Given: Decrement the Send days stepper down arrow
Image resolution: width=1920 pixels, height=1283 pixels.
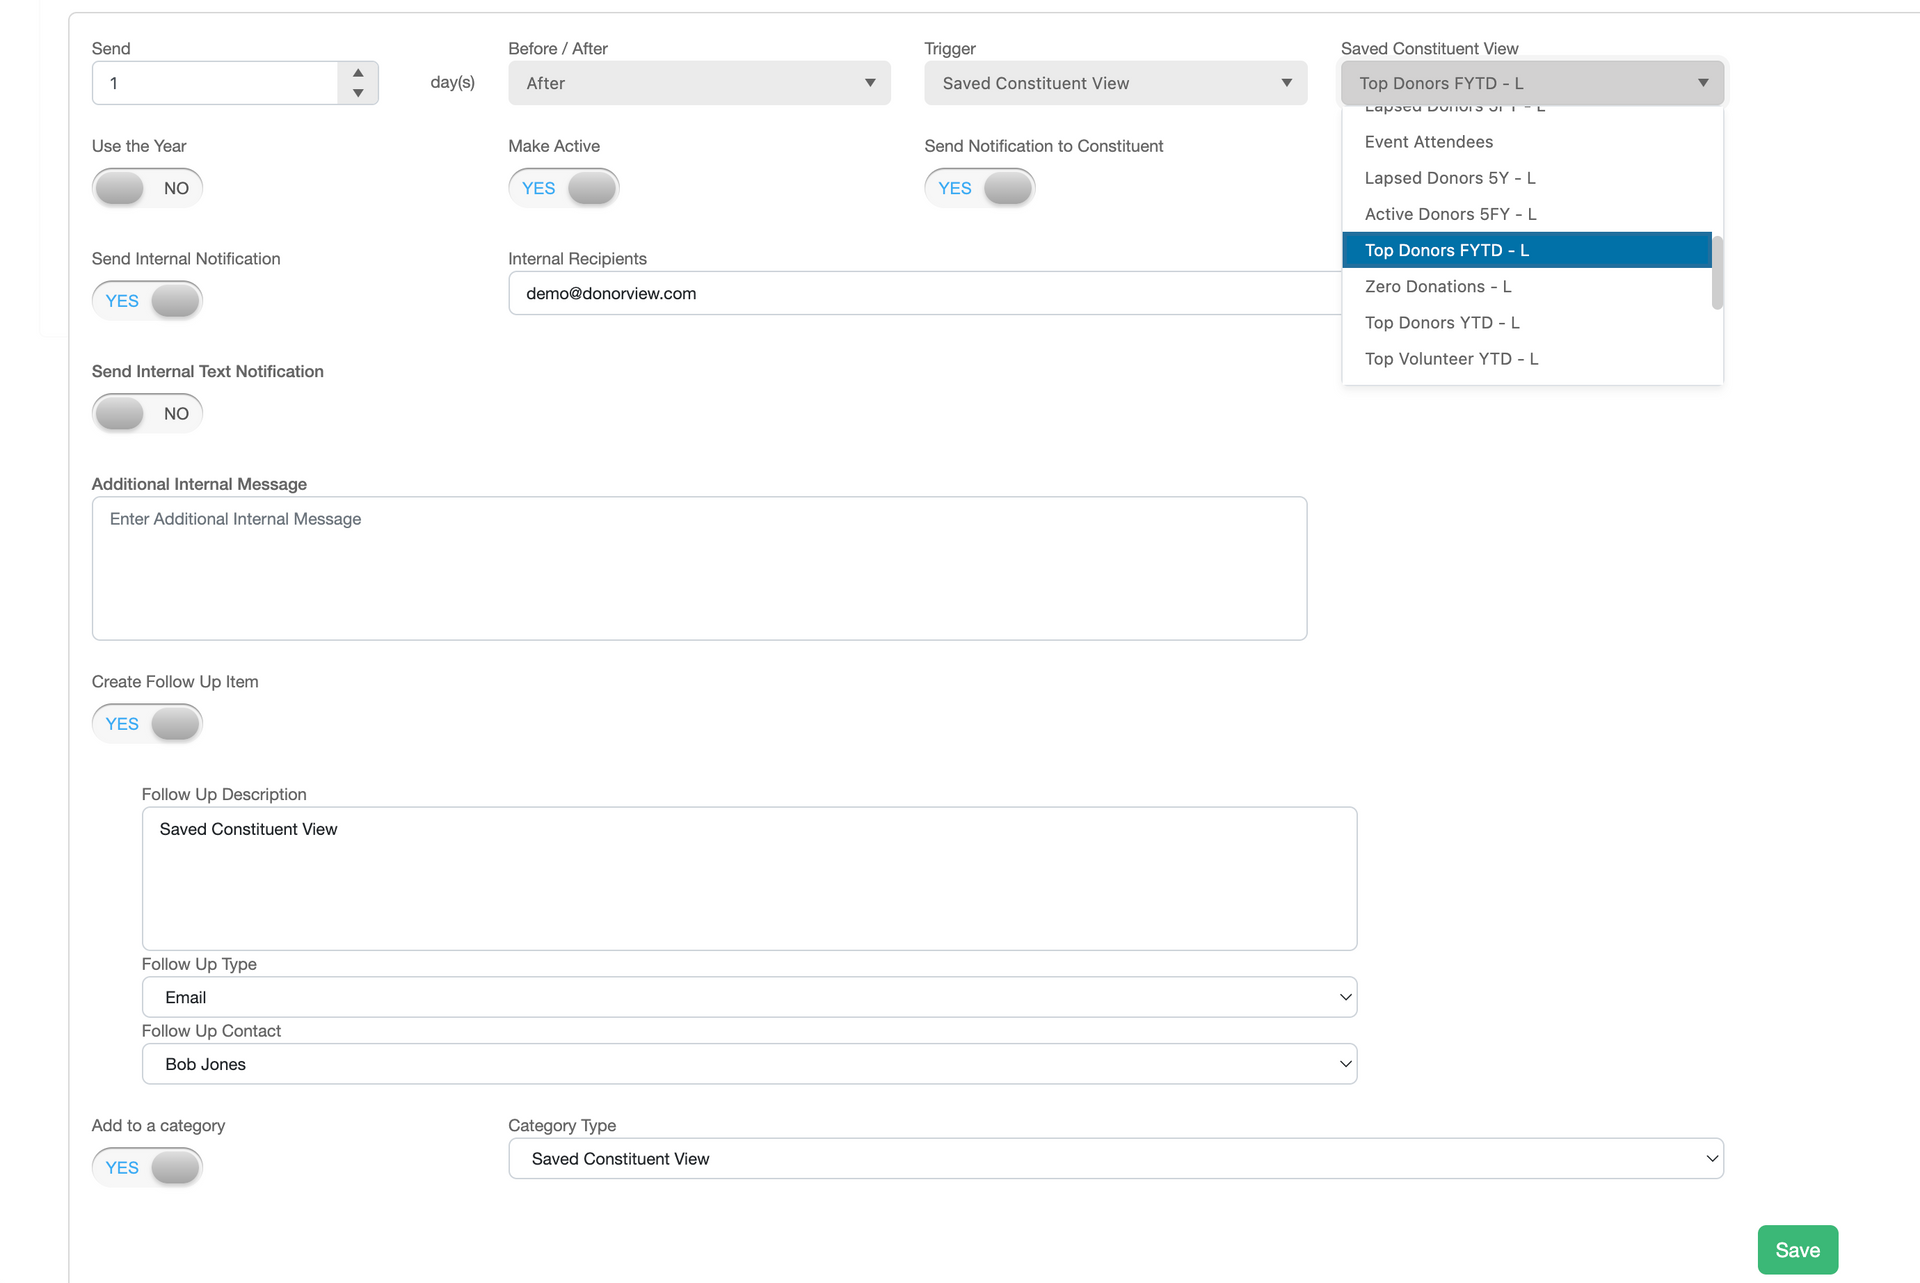Looking at the screenshot, I should coord(358,93).
